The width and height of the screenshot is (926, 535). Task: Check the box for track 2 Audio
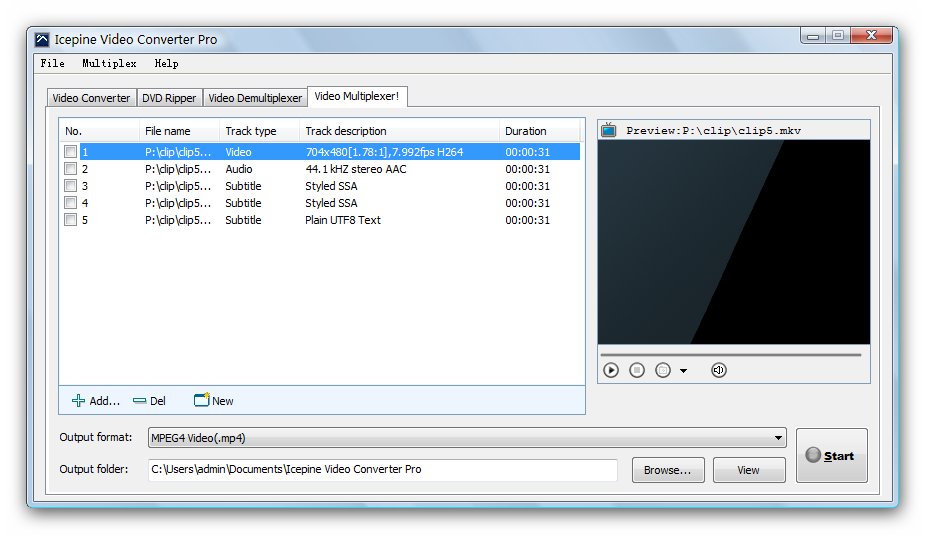point(70,169)
